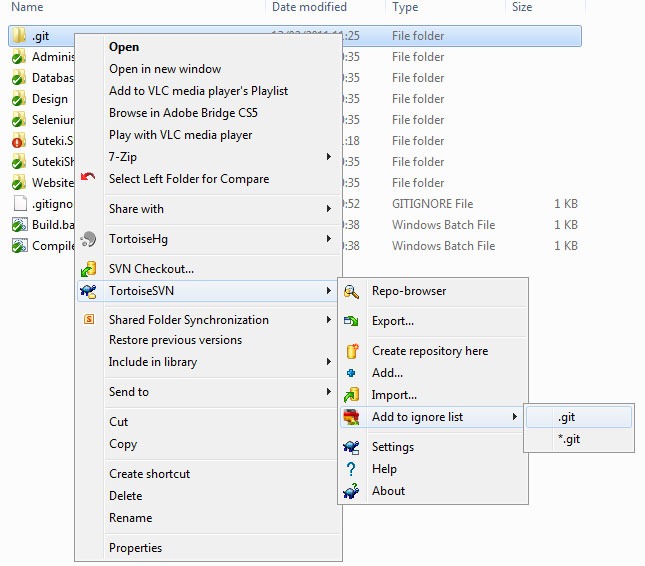Viewport: 645px width, 566px height.
Task: Click the Seleniur folder icon
Action: coord(19,120)
